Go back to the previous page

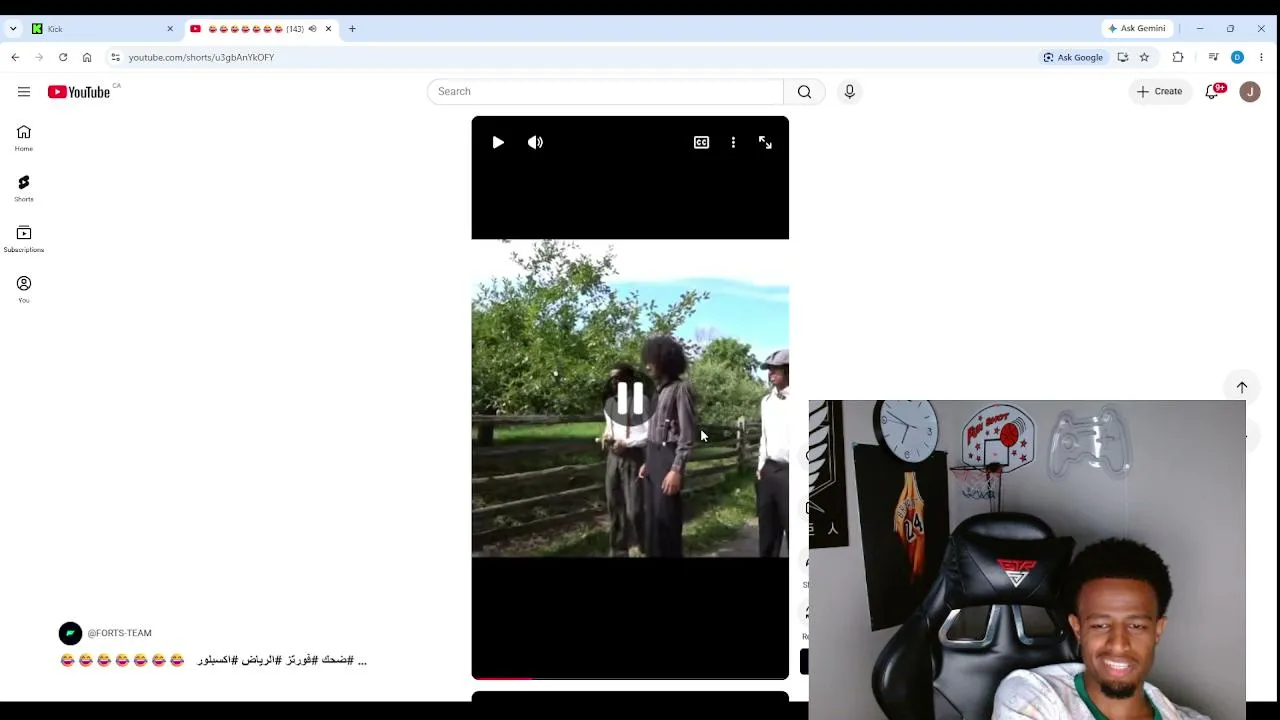pos(15,58)
